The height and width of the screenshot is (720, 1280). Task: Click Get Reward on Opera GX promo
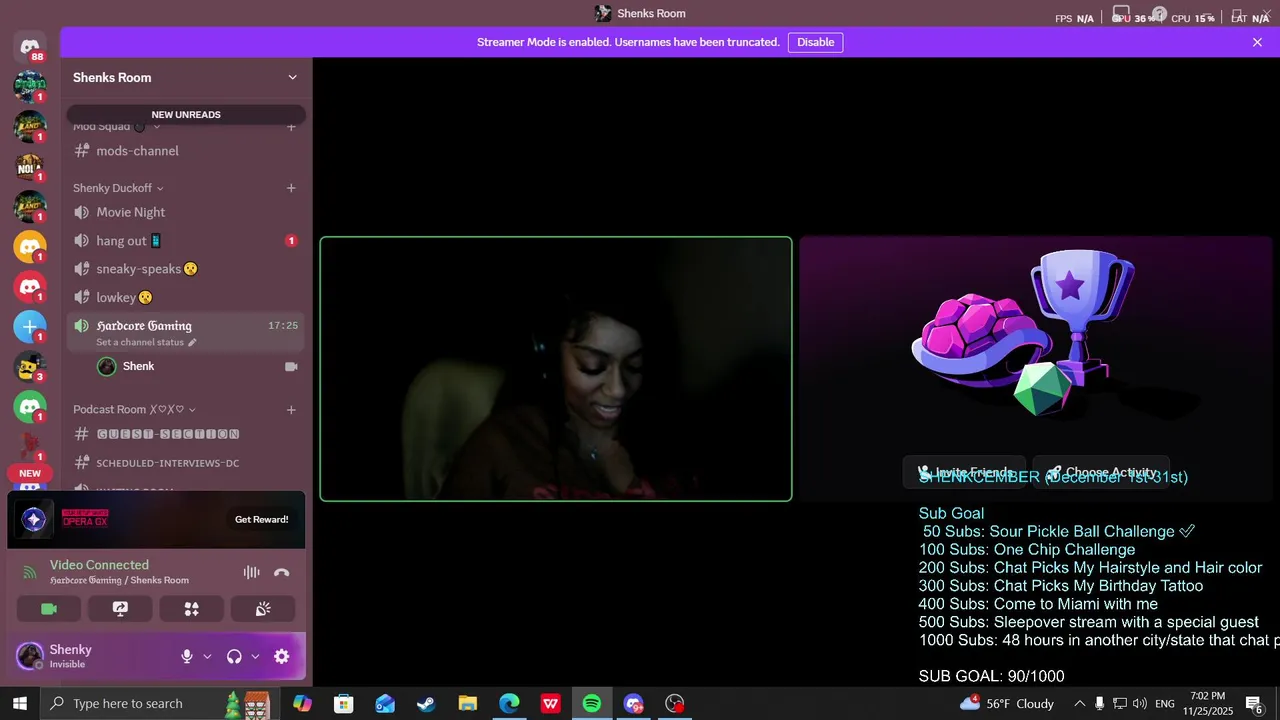[x=261, y=519]
